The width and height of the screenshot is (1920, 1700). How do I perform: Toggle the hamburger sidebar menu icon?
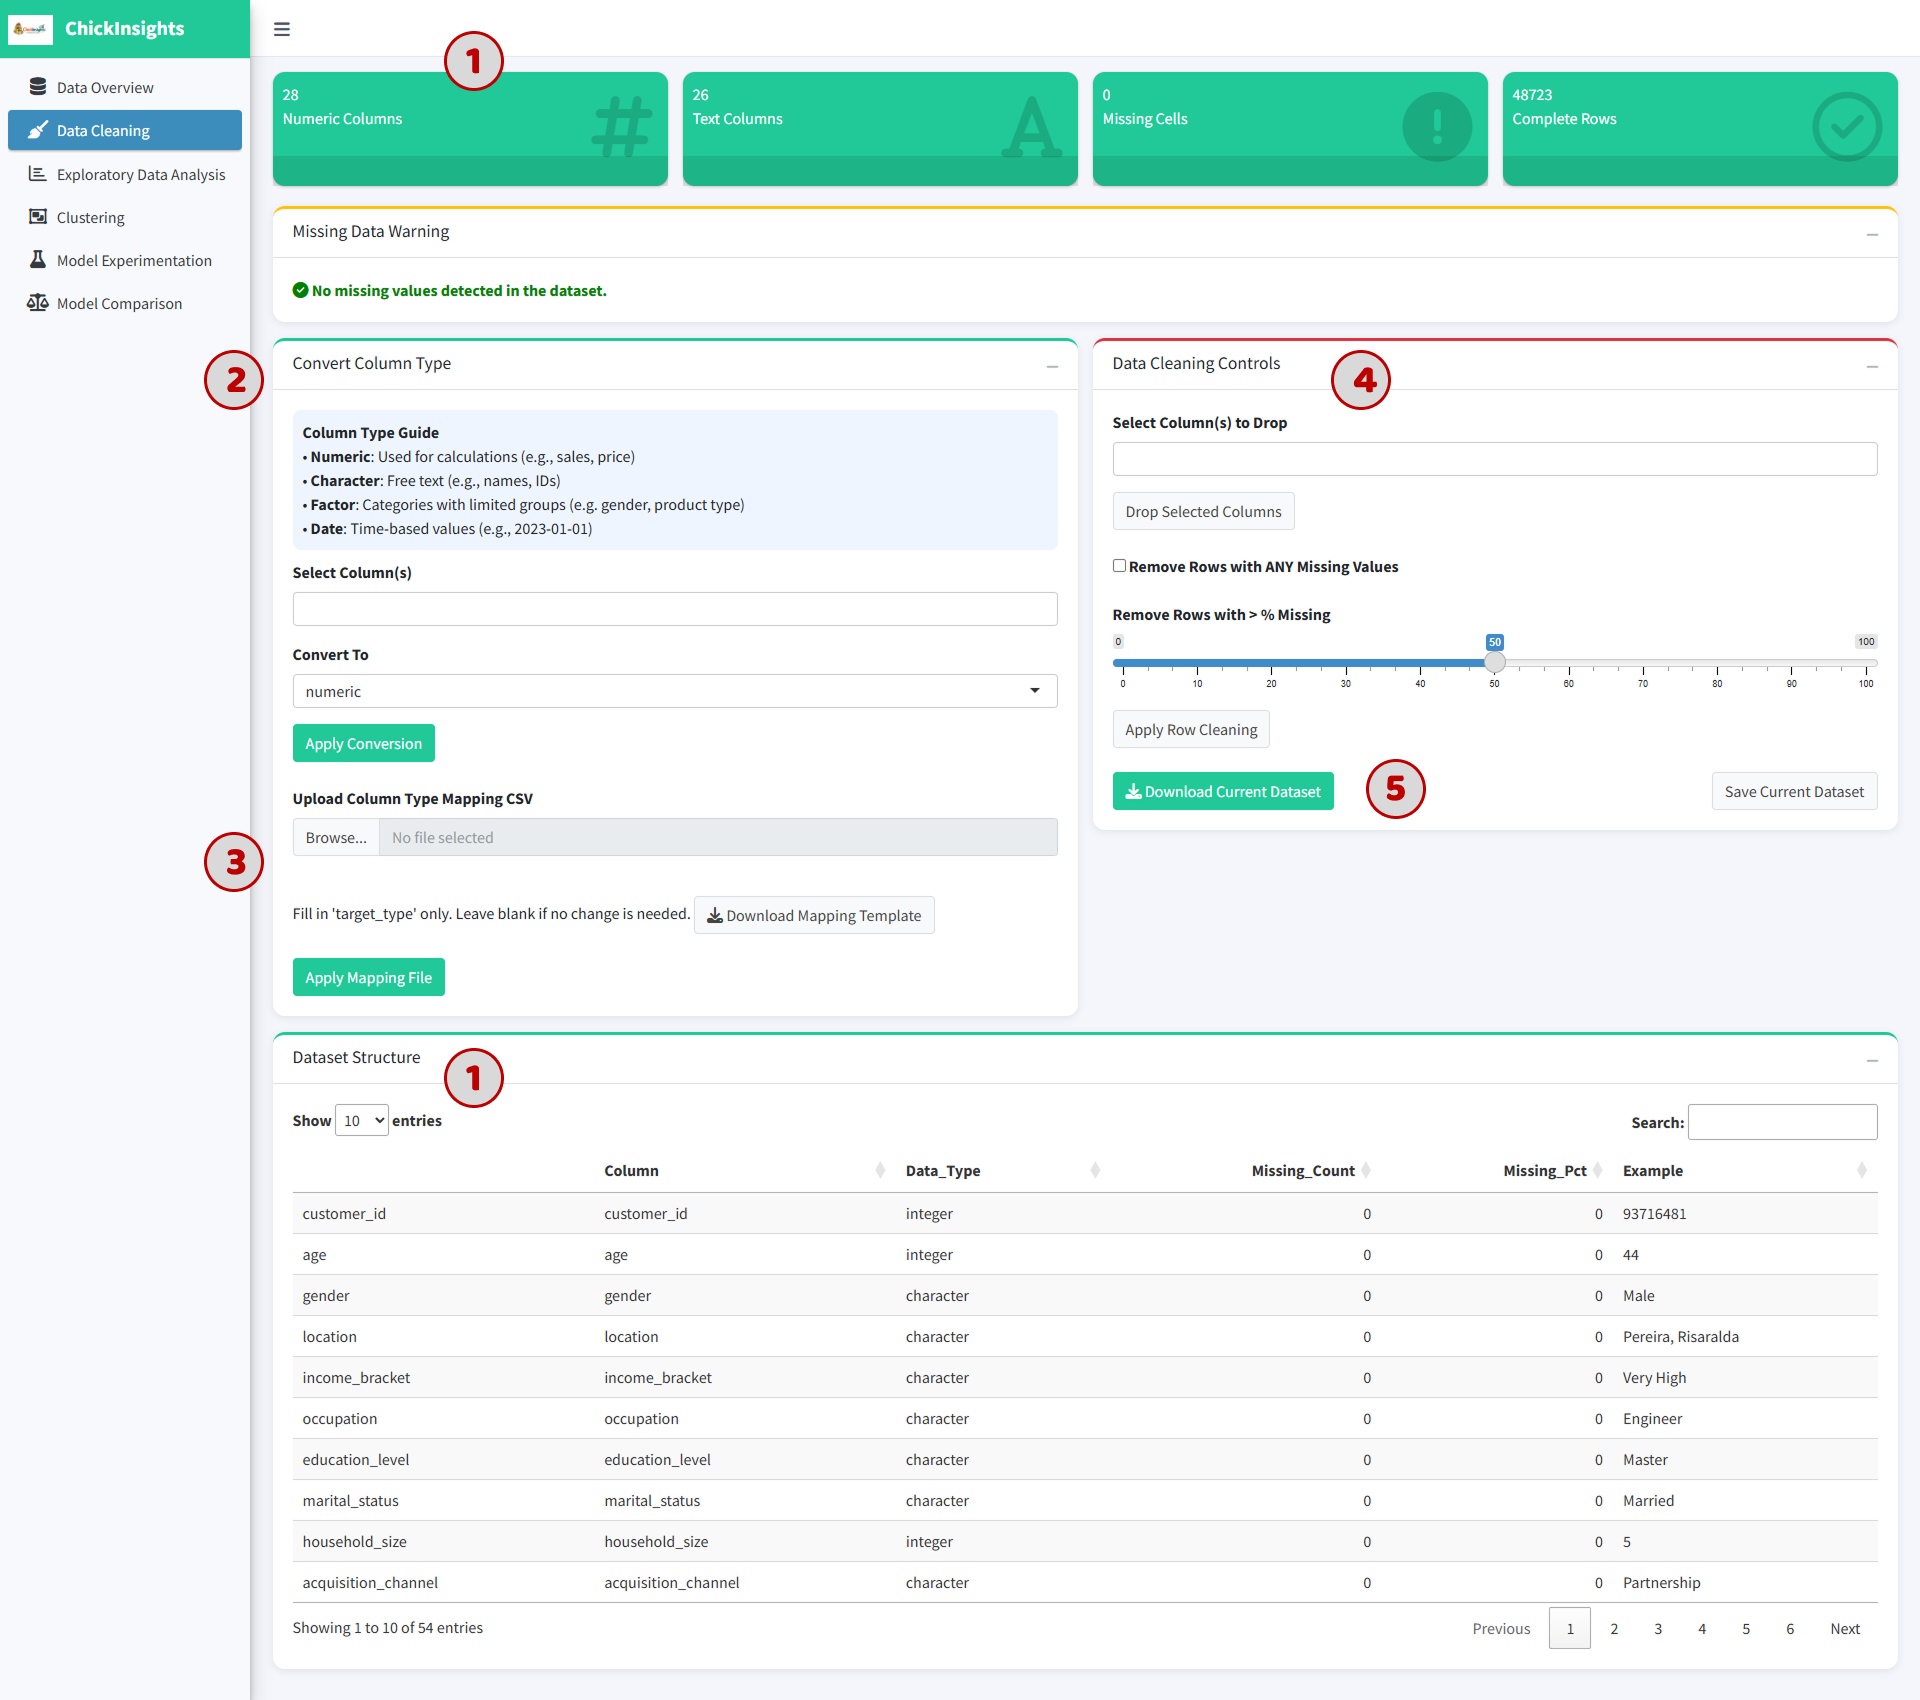pyautogui.click(x=282, y=29)
